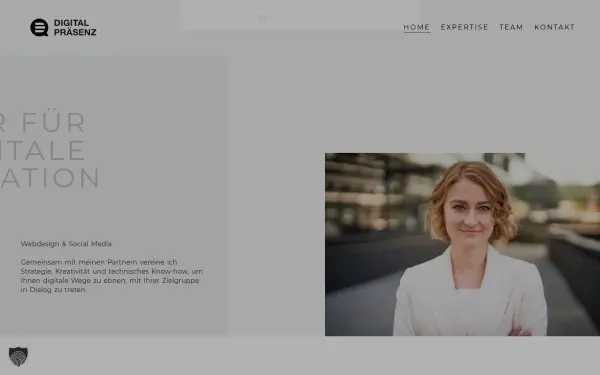Select the 'Webdesign & Social Media' text
Screen dimensions: 600x375
(x=66, y=244)
